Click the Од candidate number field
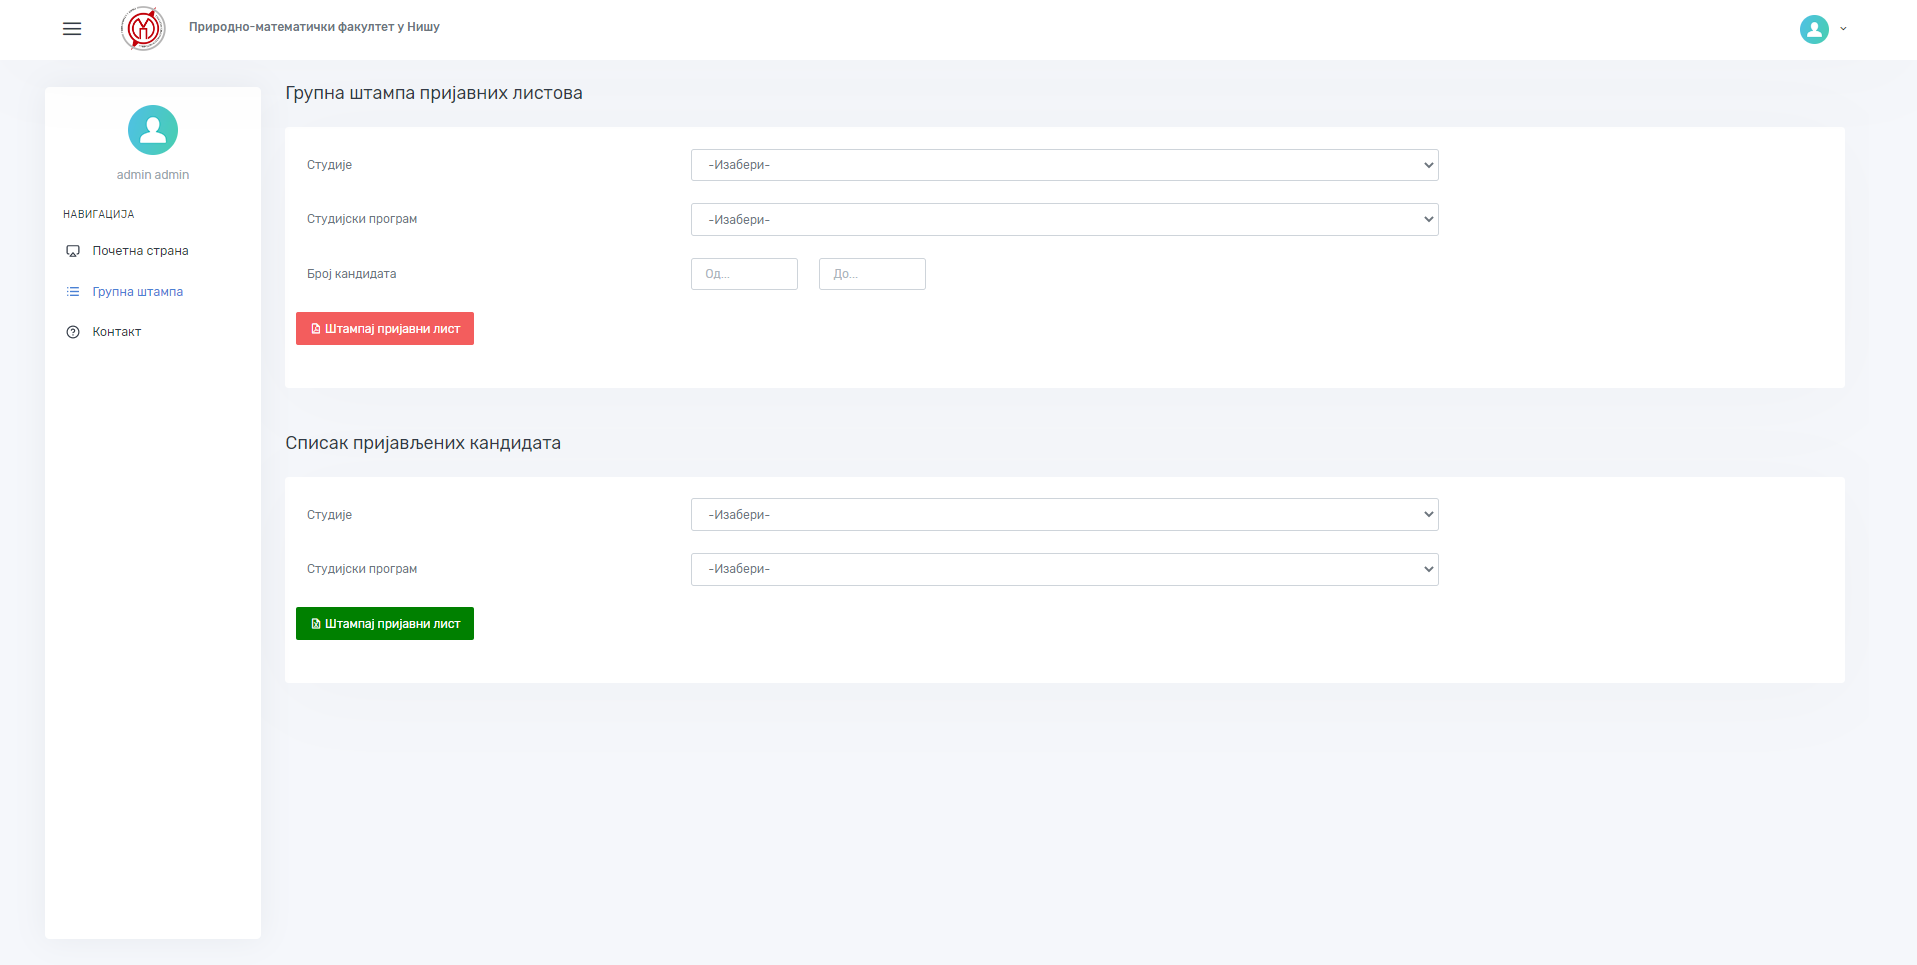Screen dimensions: 1917x965 (x=744, y=274)
